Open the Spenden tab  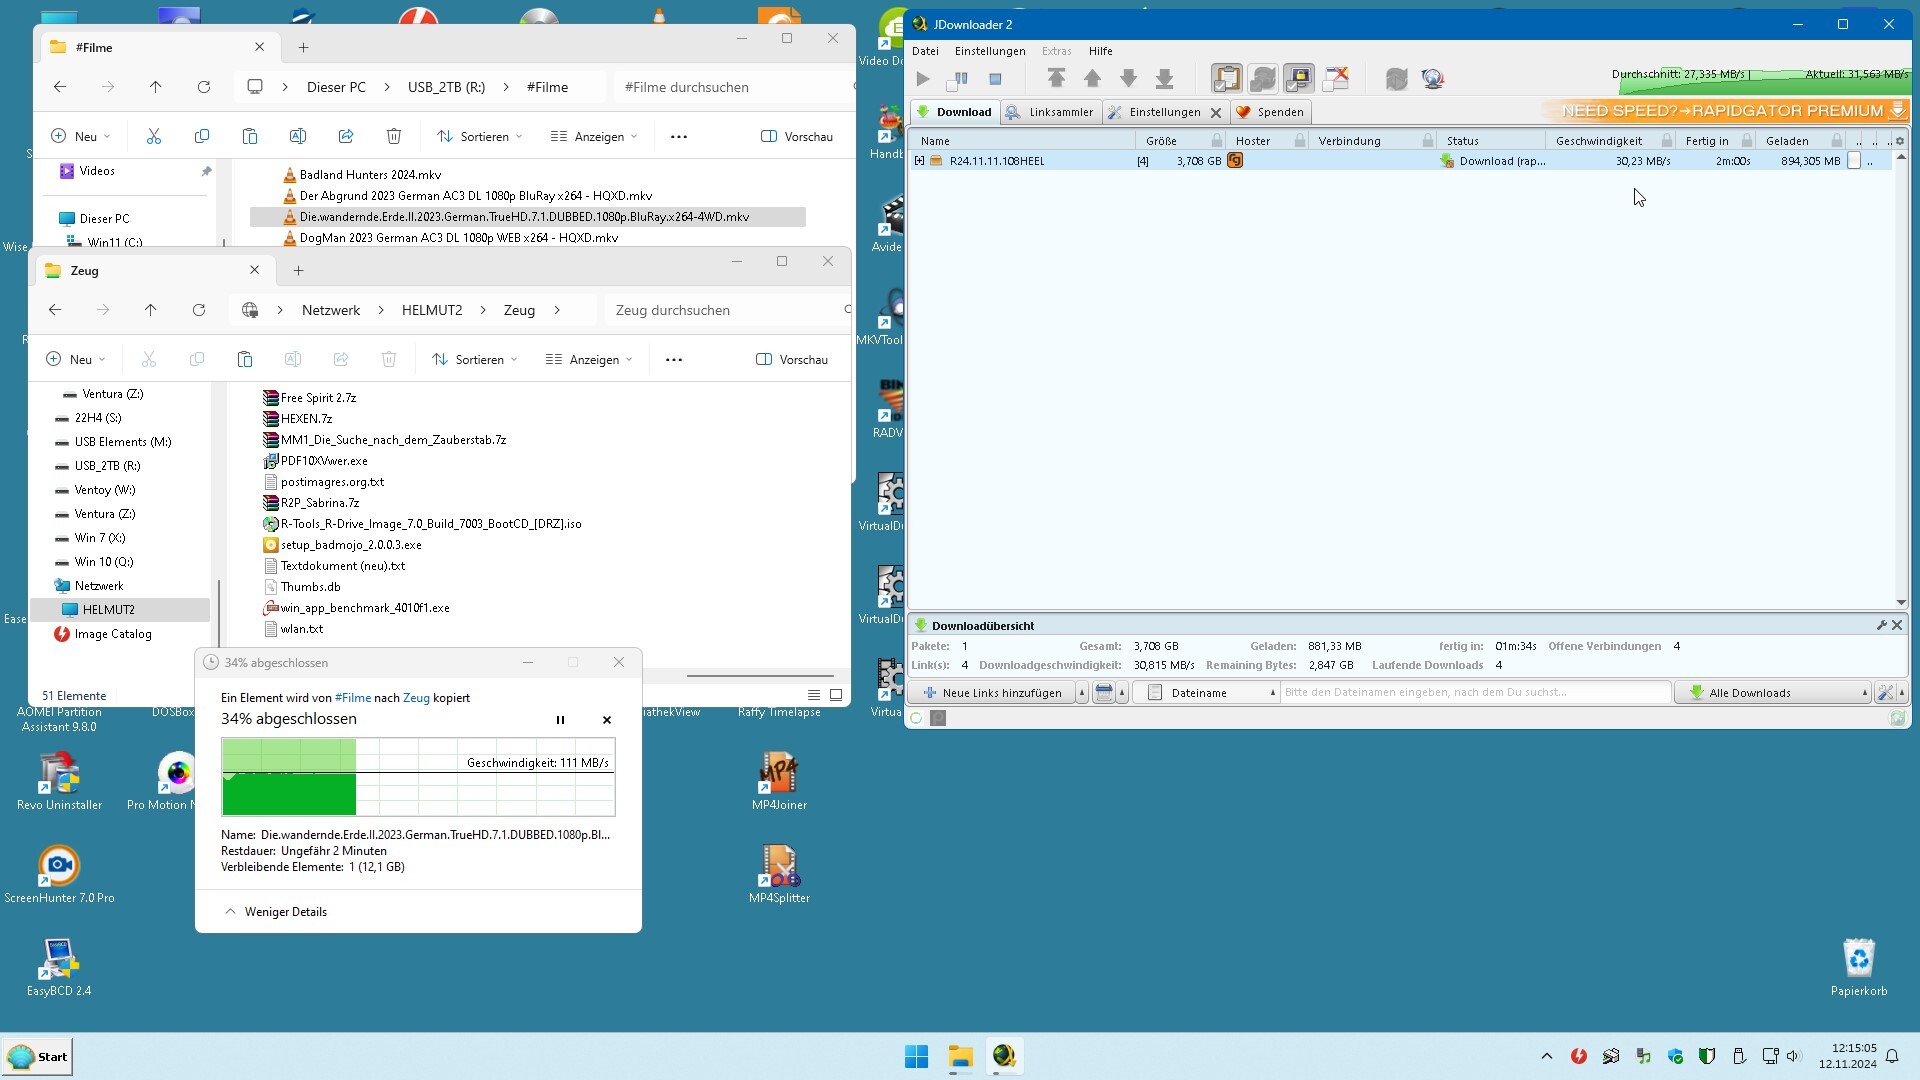coord(1270,112)
